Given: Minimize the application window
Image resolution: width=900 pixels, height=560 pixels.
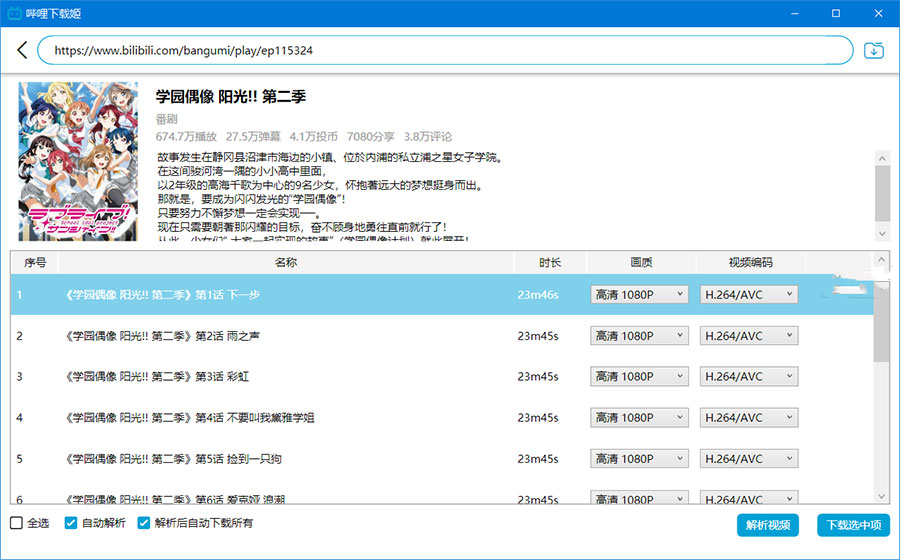Looking at the screenshot, I should pos(792,13).
